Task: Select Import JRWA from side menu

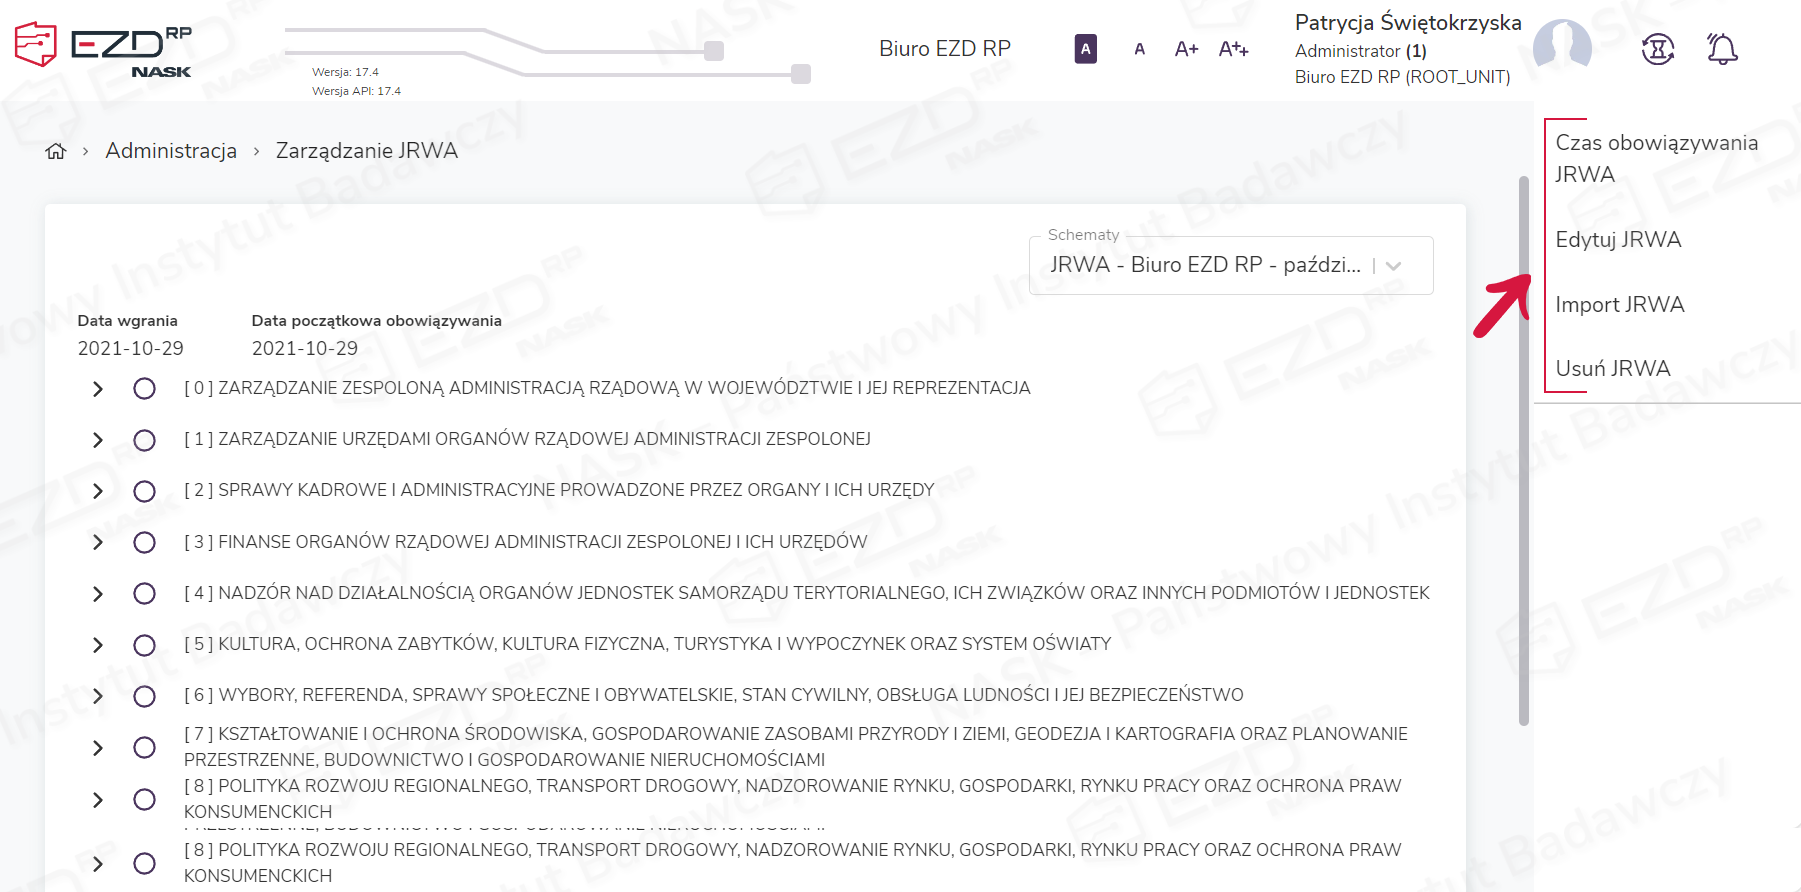Action: pyautogui.click(x=1619, y=305)
